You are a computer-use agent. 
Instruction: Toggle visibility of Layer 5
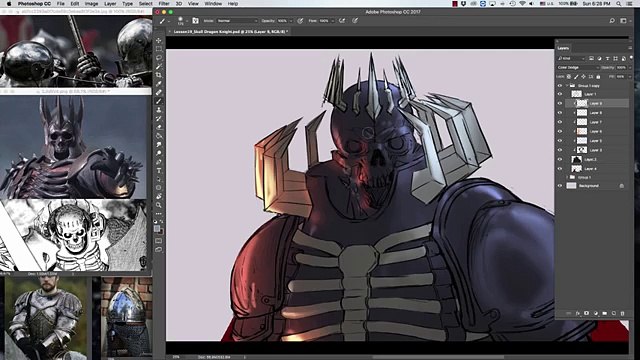click(560, 141)
